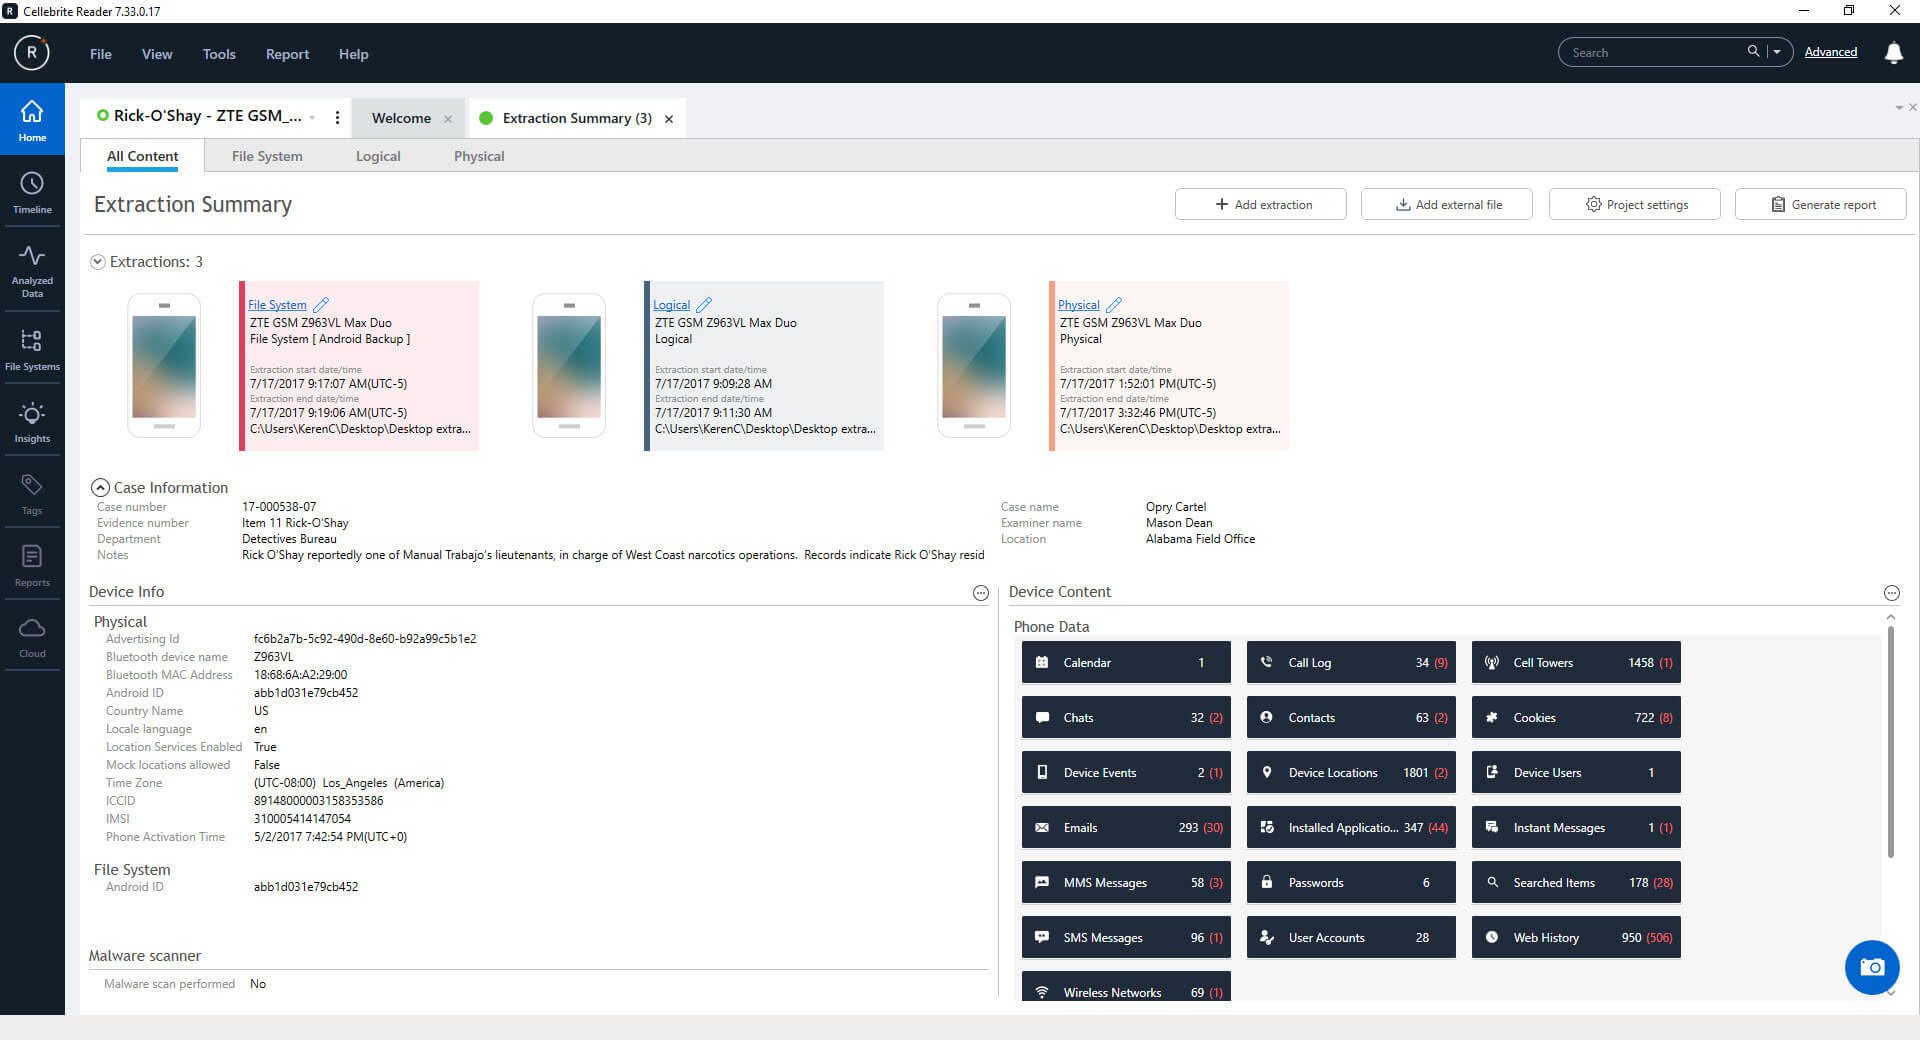Open the Advanced search link
The width and height of the screenshot is (1920, 1040).
coord(1830,52)
